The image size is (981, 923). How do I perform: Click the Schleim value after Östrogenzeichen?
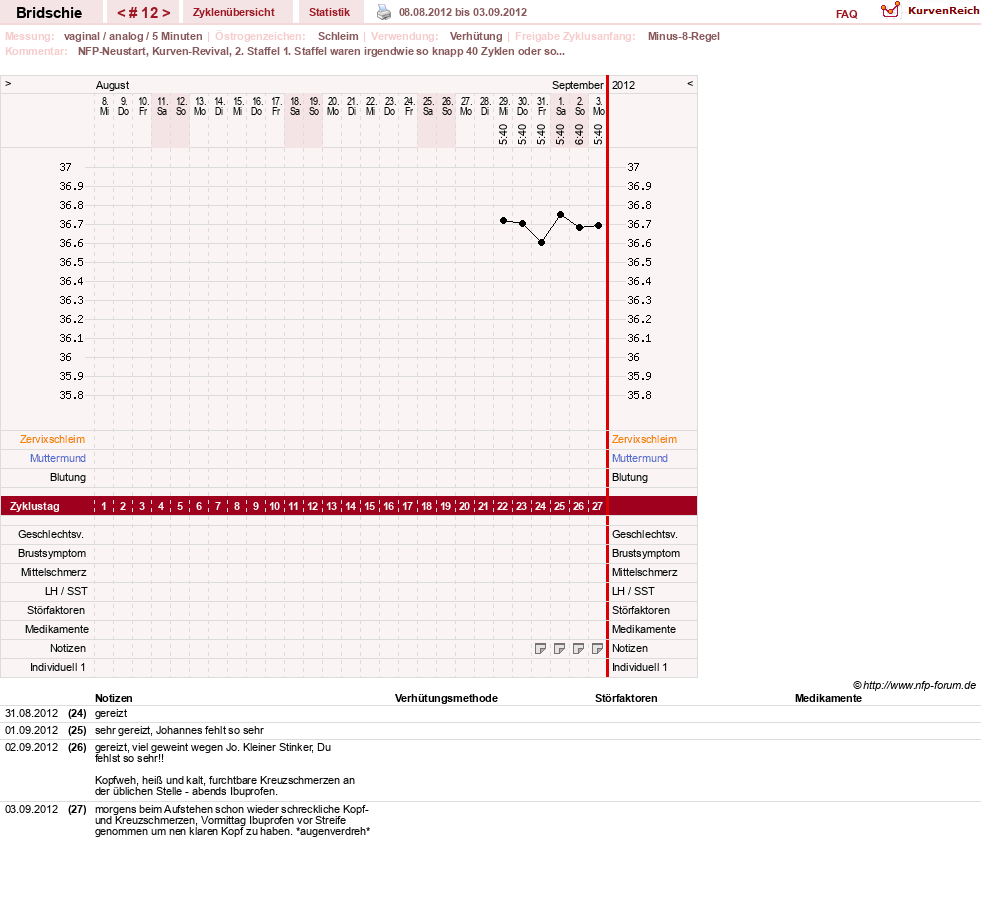[x=338, y=36]
